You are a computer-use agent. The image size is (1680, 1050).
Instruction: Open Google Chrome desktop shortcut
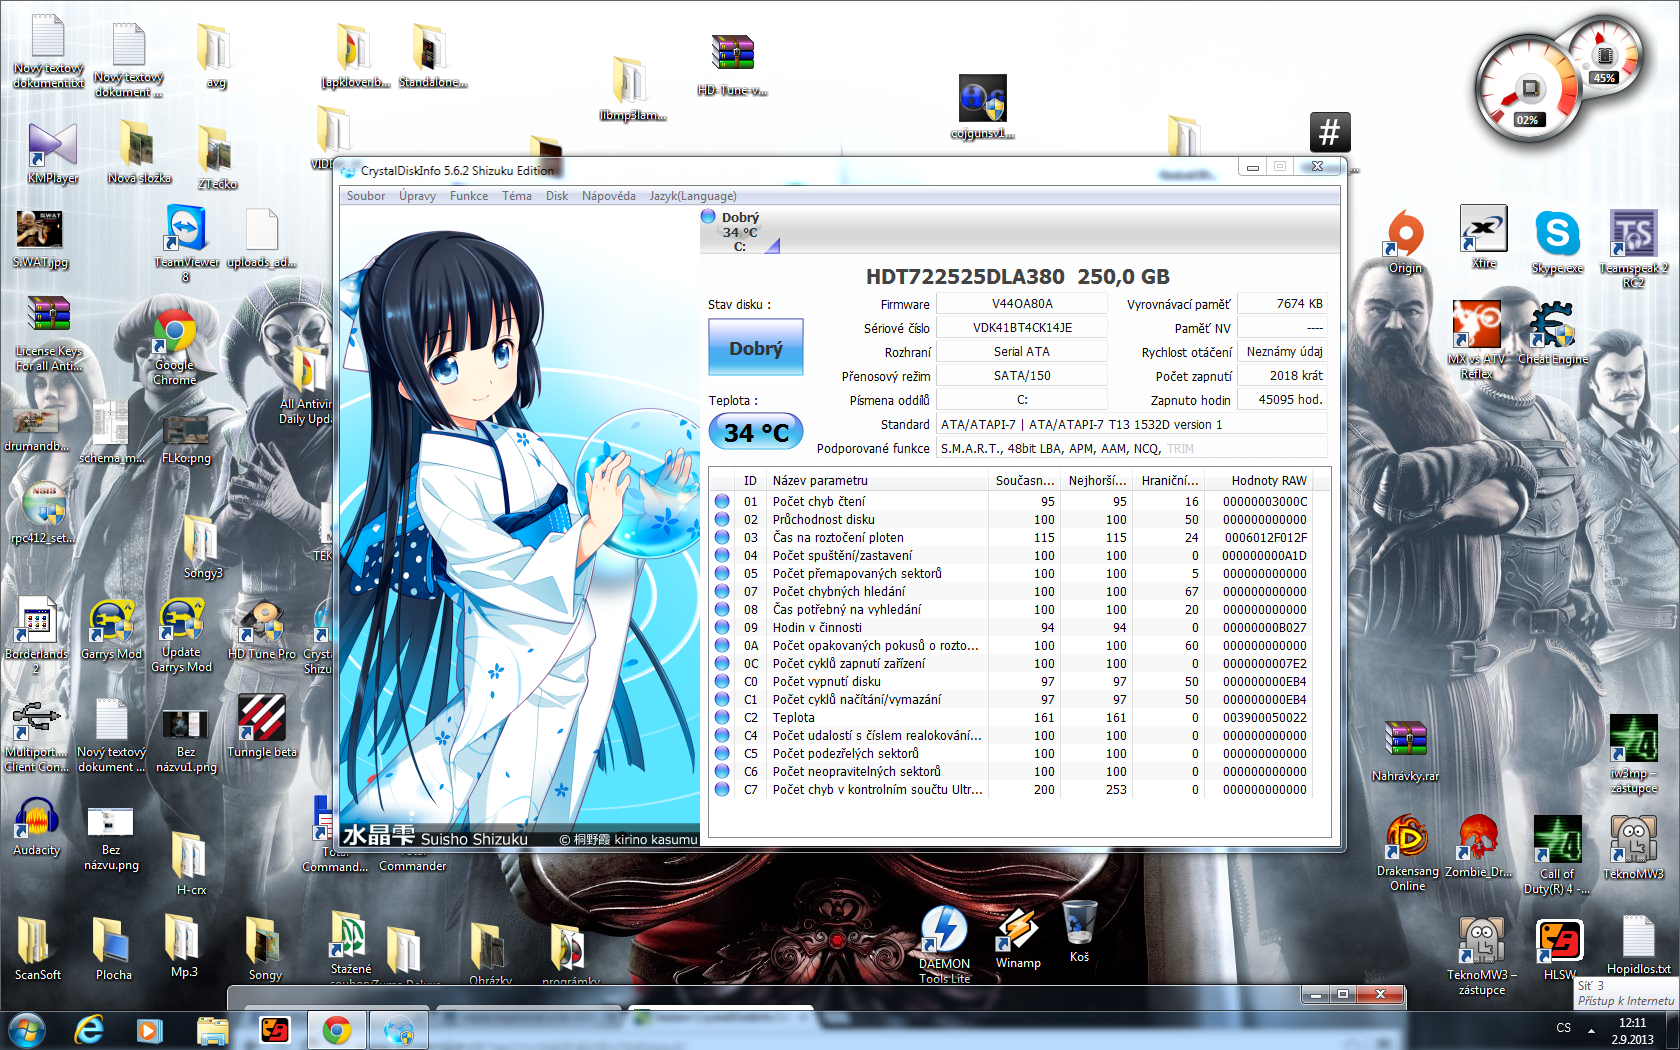pyautogui.click(x=175, y=346)
